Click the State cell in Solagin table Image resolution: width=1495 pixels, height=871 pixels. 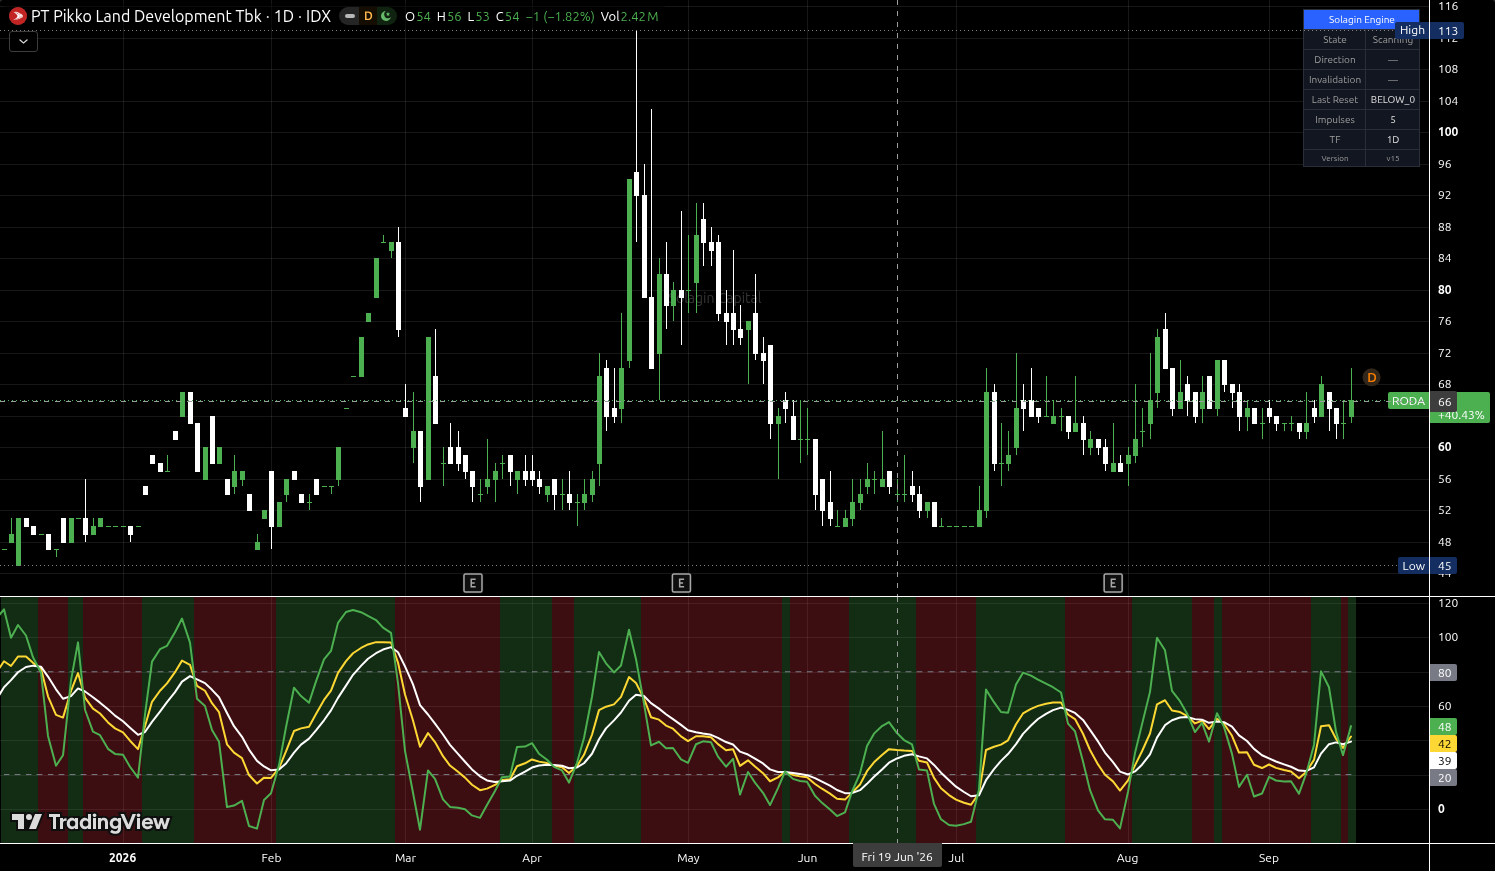point(1335,40)
